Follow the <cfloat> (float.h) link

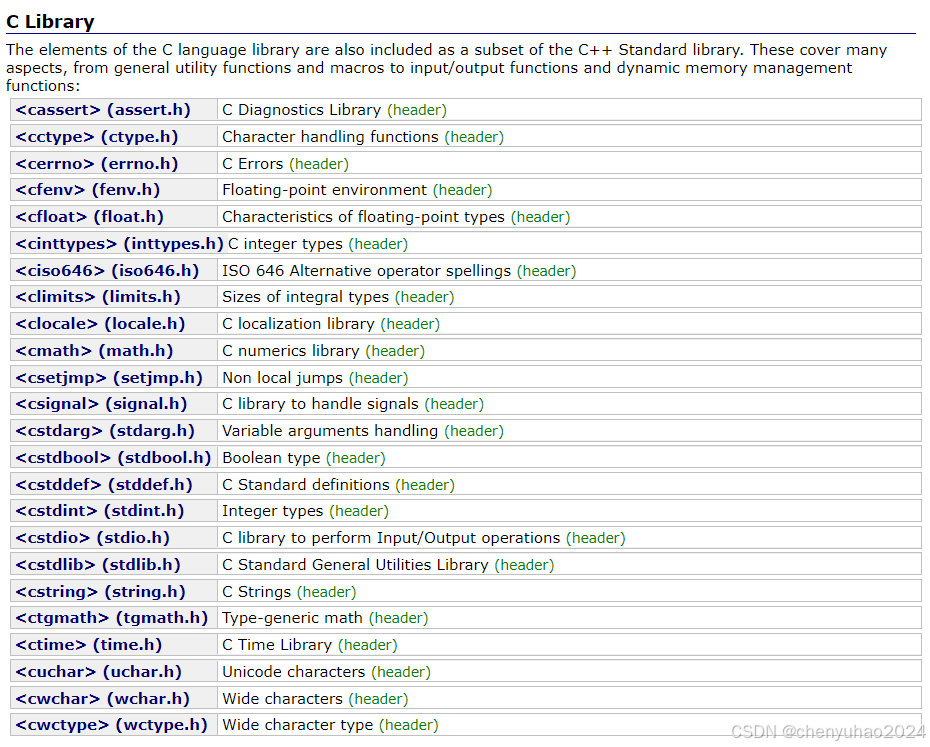(90, 217)
